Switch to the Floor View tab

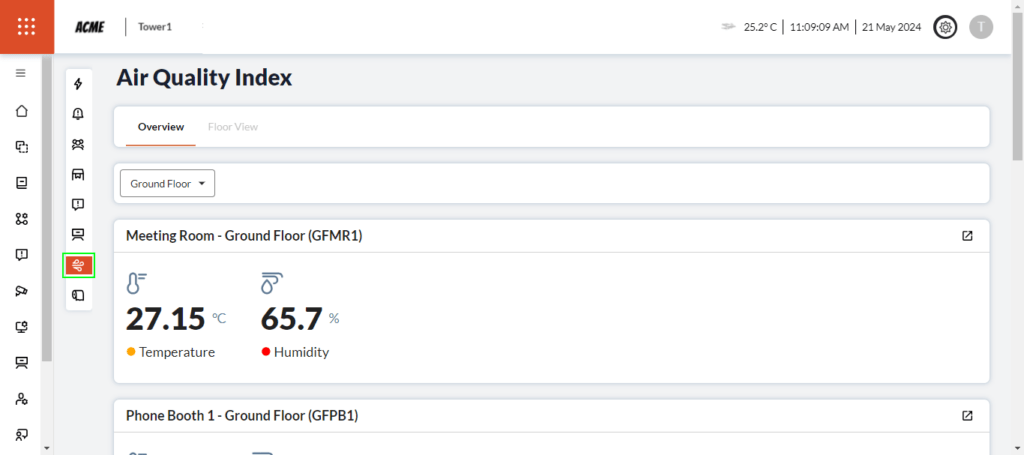[232, 127]
